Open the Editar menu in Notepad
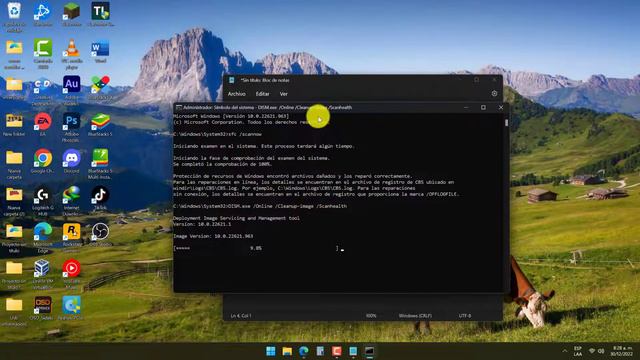Viewport: 640px width, 360px height. pos(262,94)
